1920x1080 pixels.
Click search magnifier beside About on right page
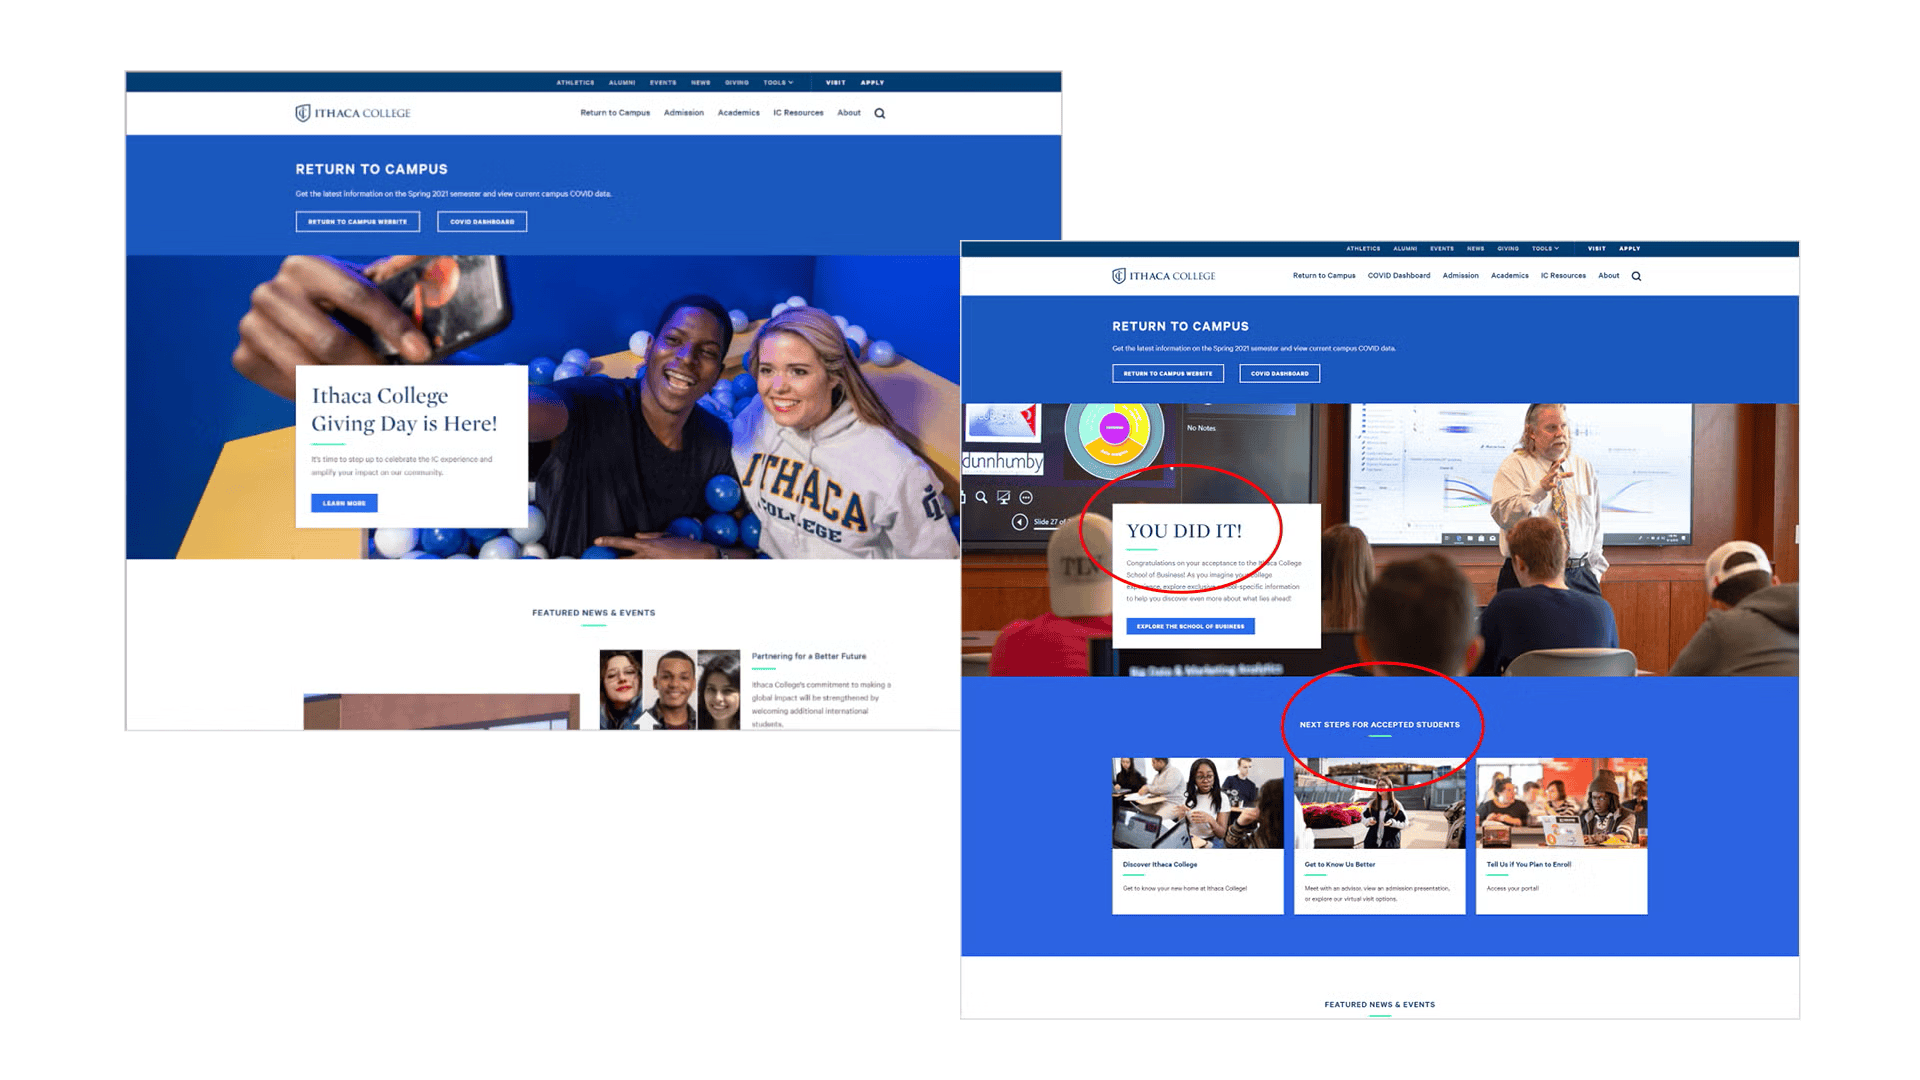tap(1637, 277)
